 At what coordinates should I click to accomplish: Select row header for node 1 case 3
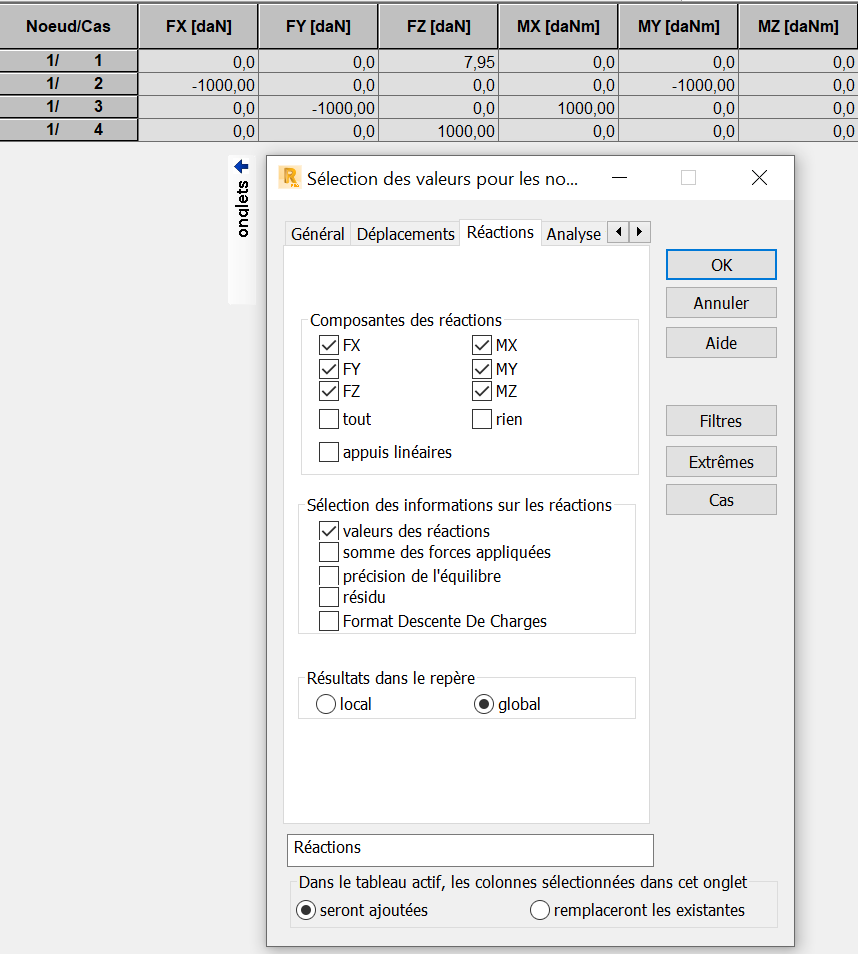[x=69, y=107]
